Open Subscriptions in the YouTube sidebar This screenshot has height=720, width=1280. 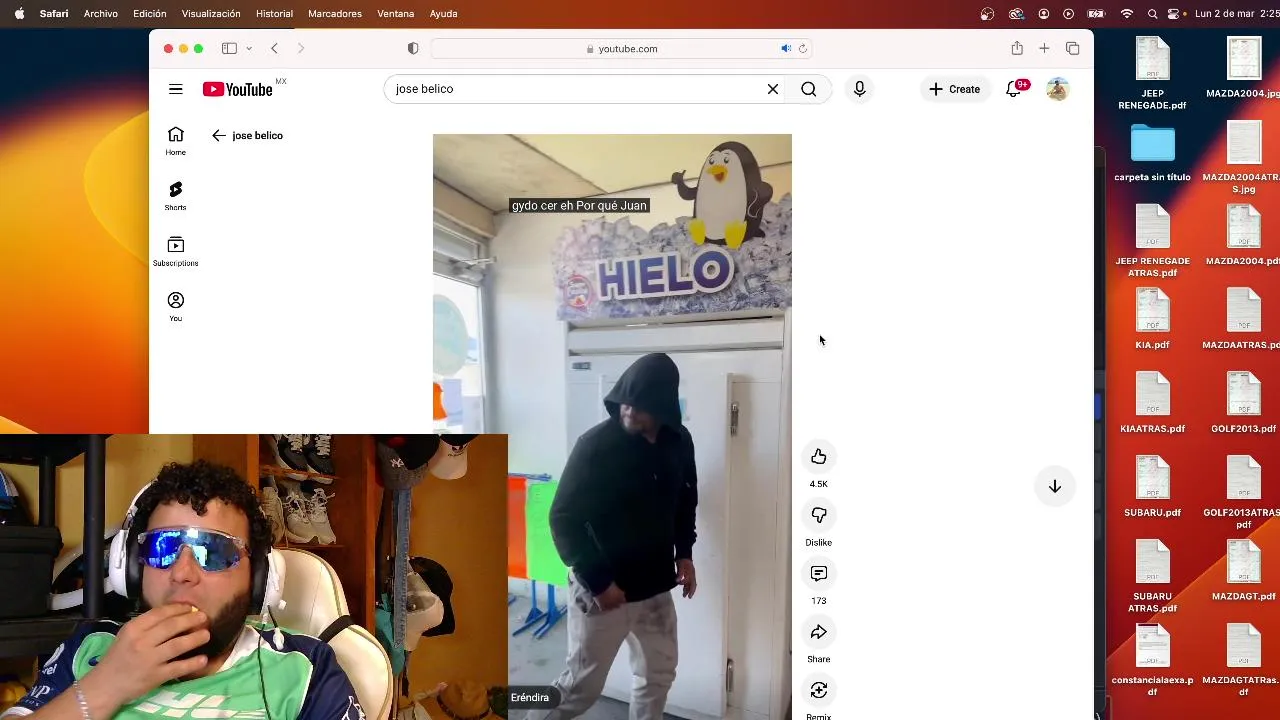click(176, 252)
